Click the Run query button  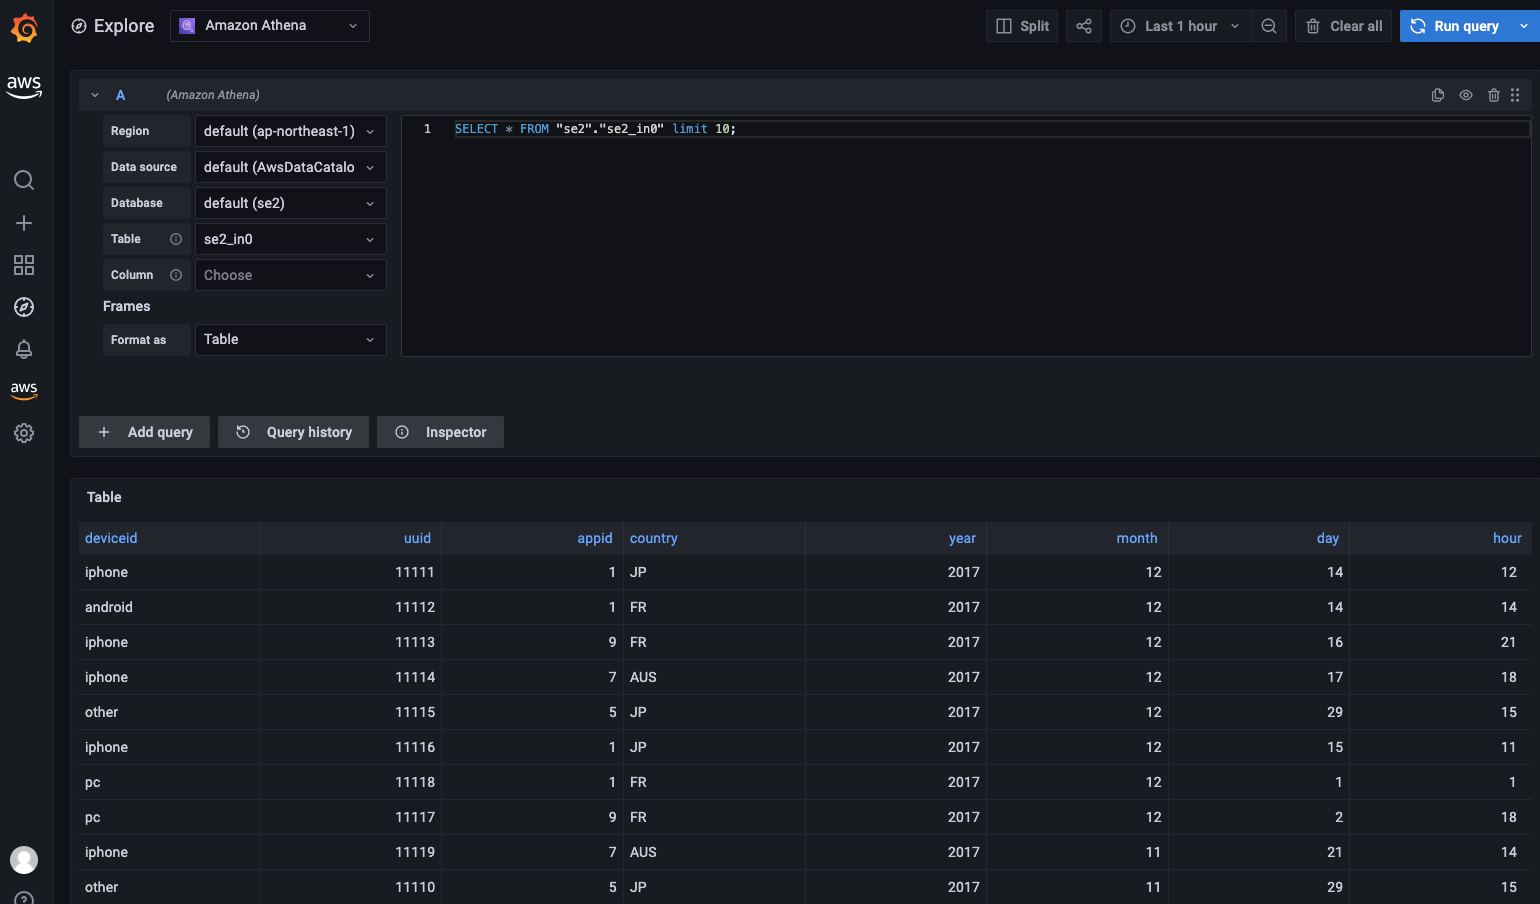click(x=1455, y=26)
